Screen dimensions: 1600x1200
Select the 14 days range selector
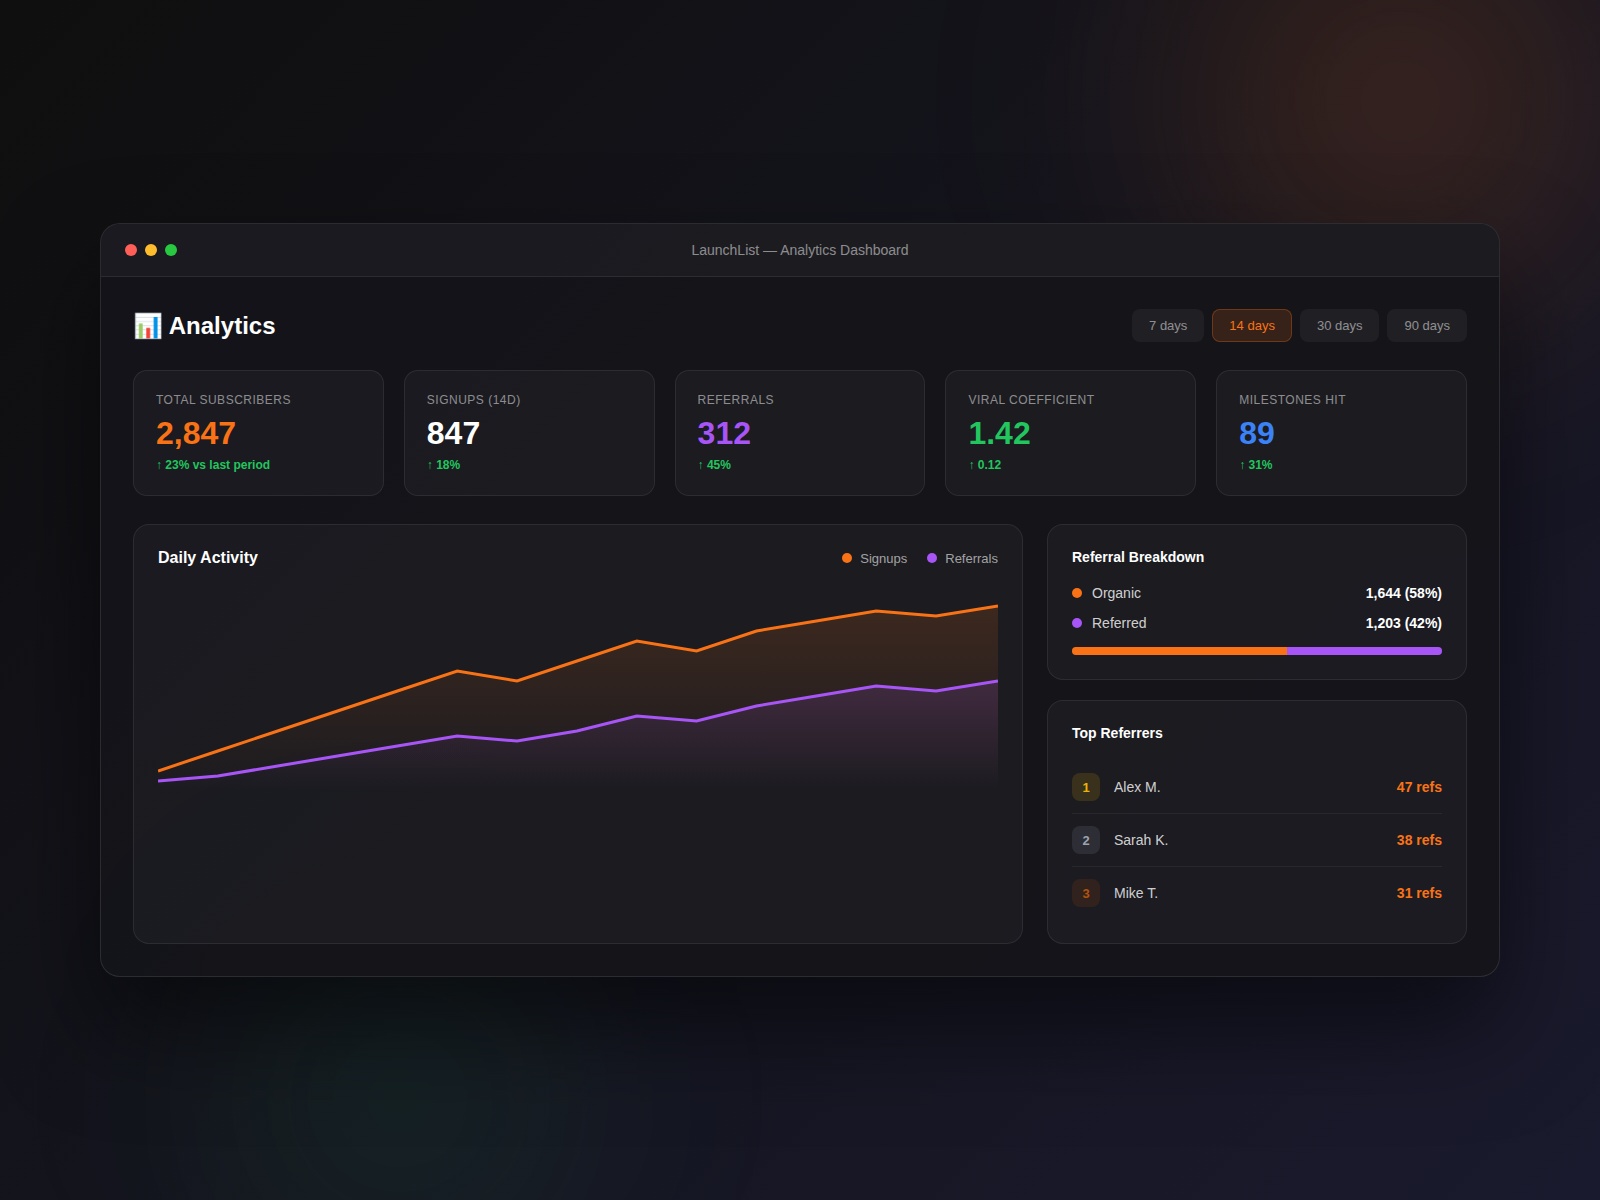pos(1251,325)
